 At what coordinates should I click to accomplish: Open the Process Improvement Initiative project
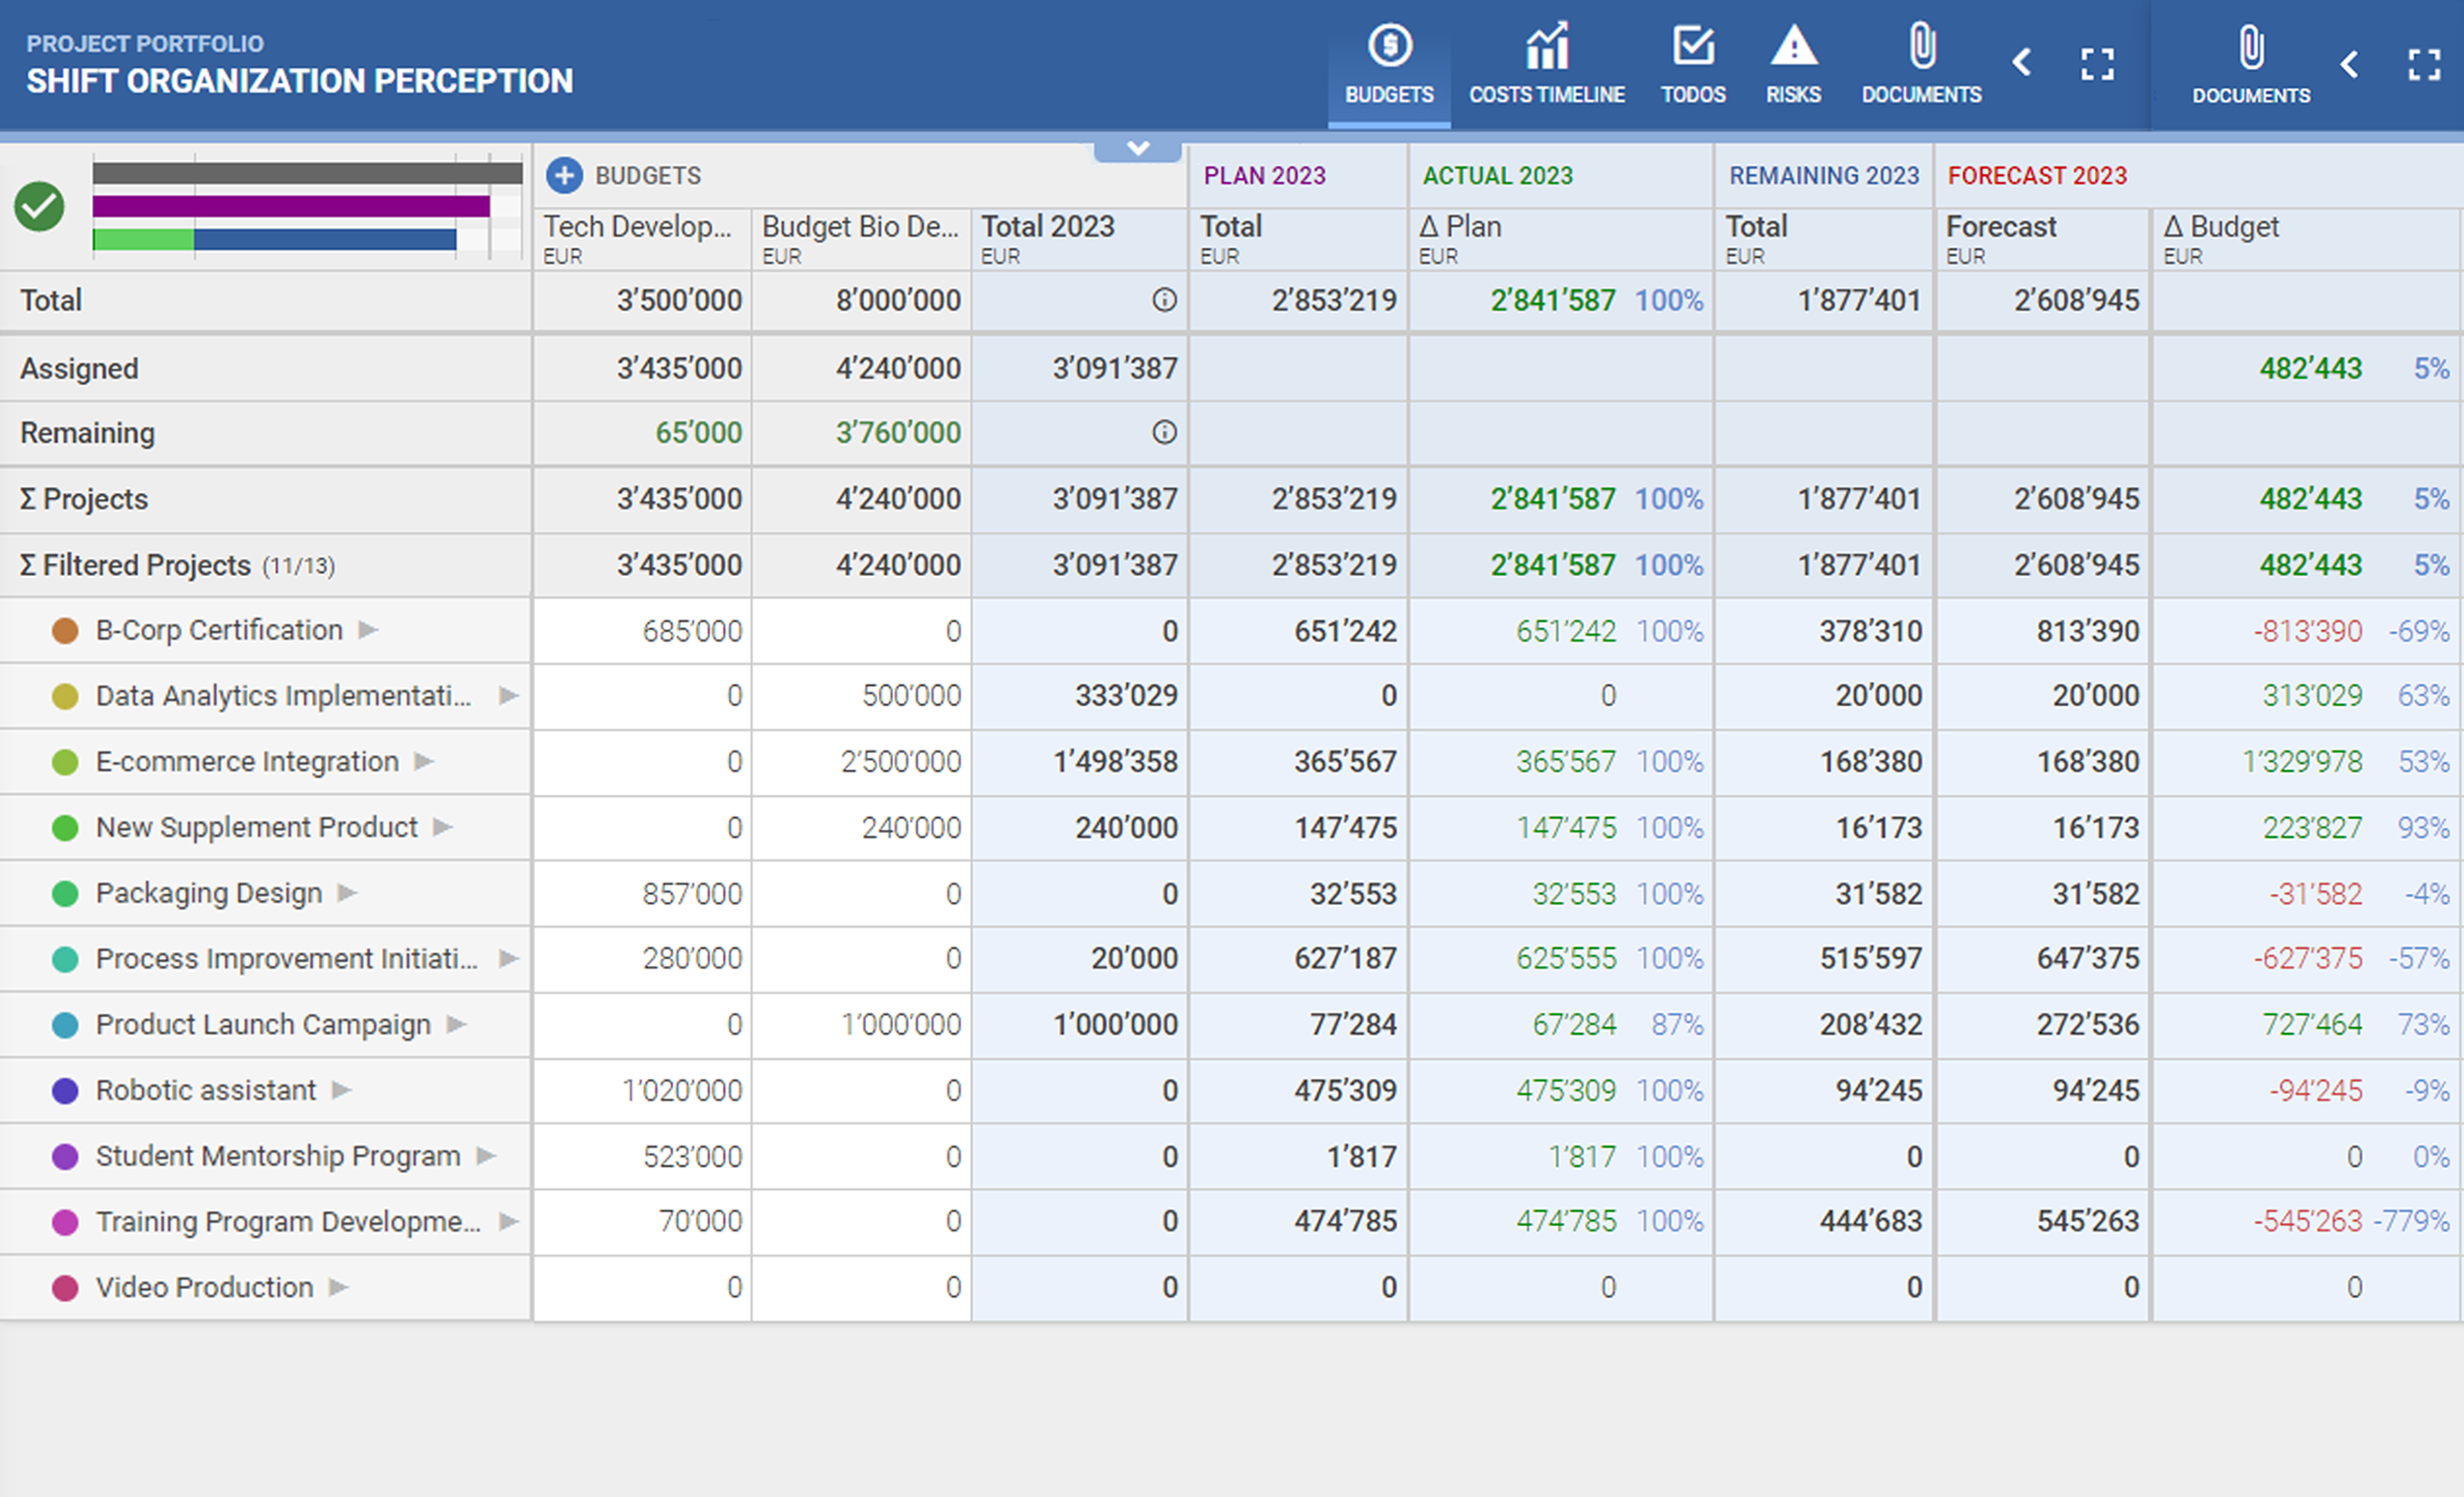[286, 959]
